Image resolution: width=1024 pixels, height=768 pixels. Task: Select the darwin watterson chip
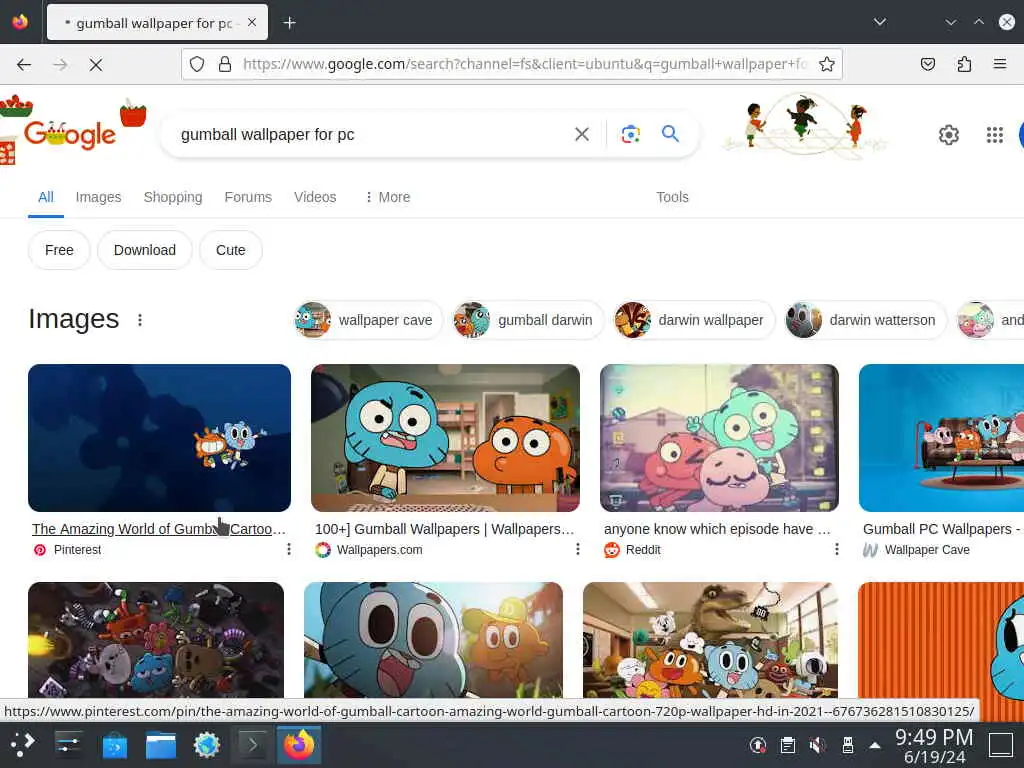pos(865,320)
